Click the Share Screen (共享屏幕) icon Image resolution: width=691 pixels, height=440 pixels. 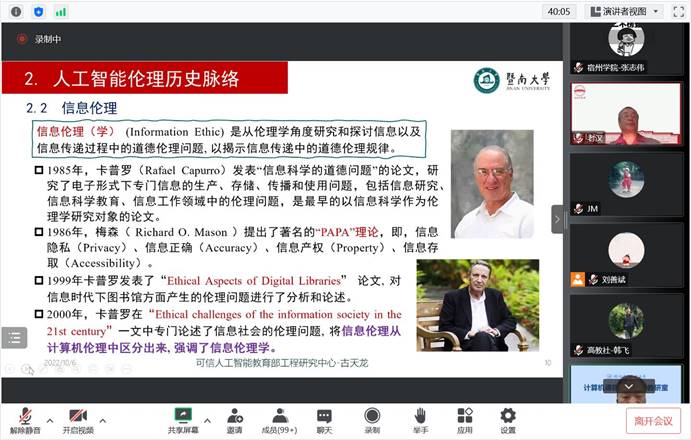(182, 418)
